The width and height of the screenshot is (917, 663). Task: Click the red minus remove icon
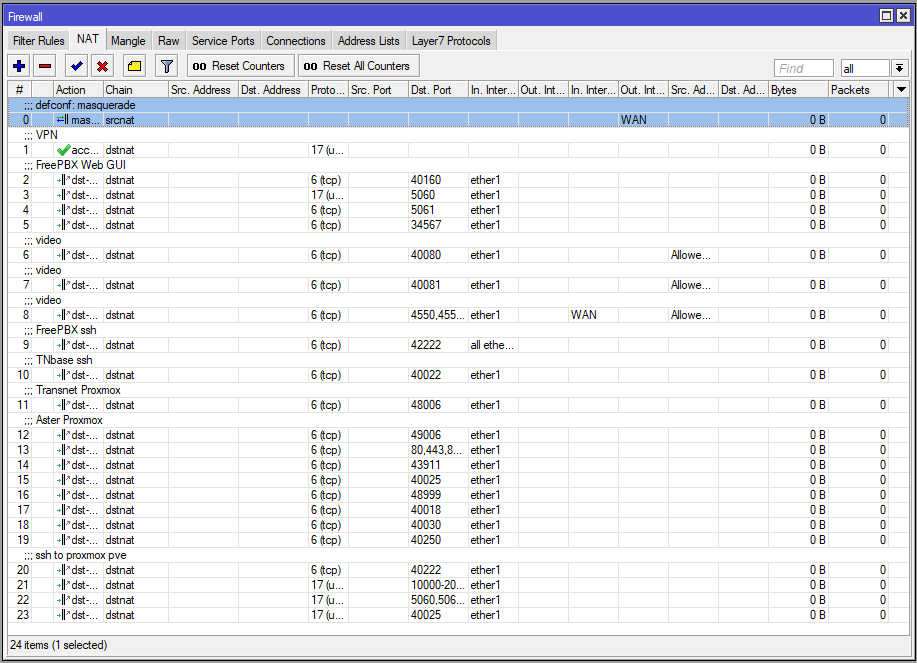45,66
